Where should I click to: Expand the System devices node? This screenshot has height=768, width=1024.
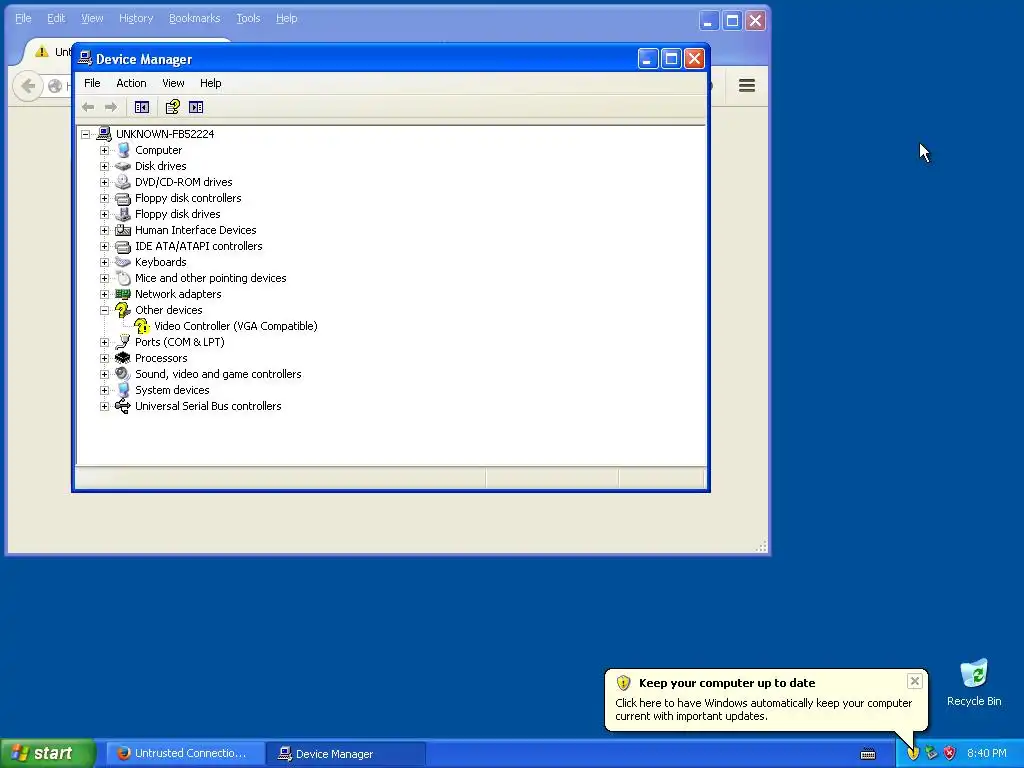[104, 390]
